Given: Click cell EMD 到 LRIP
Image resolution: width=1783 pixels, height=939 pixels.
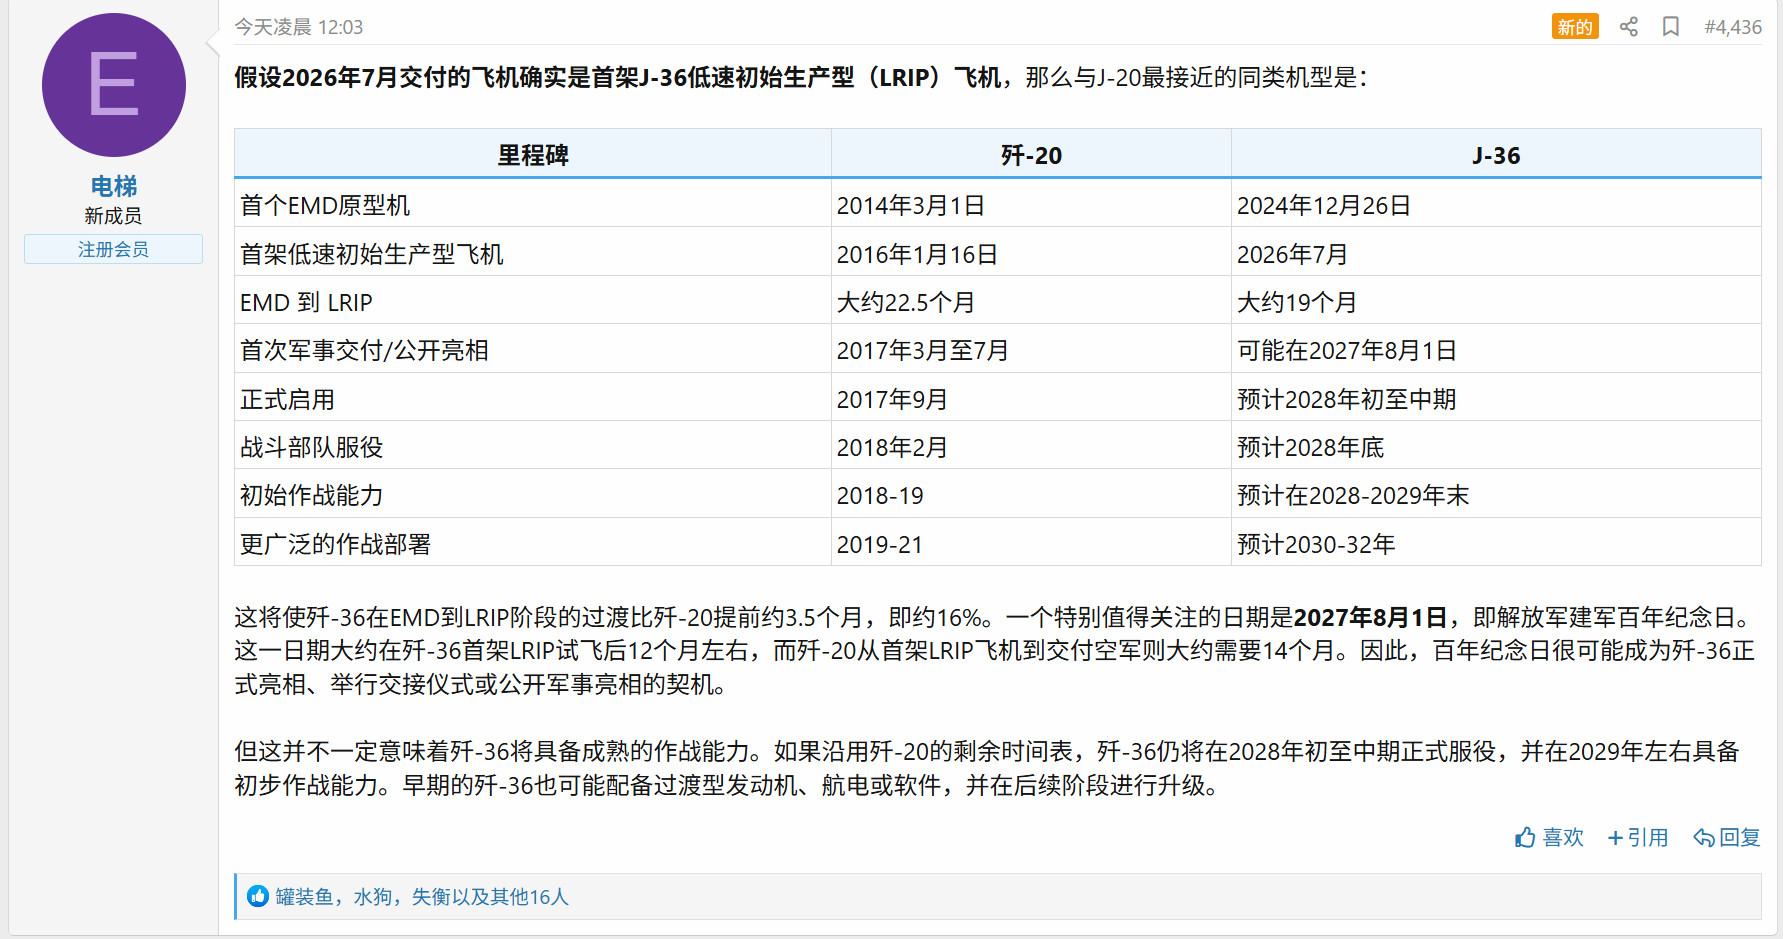Looking at the screenshot, I should (x=533, y=302).
